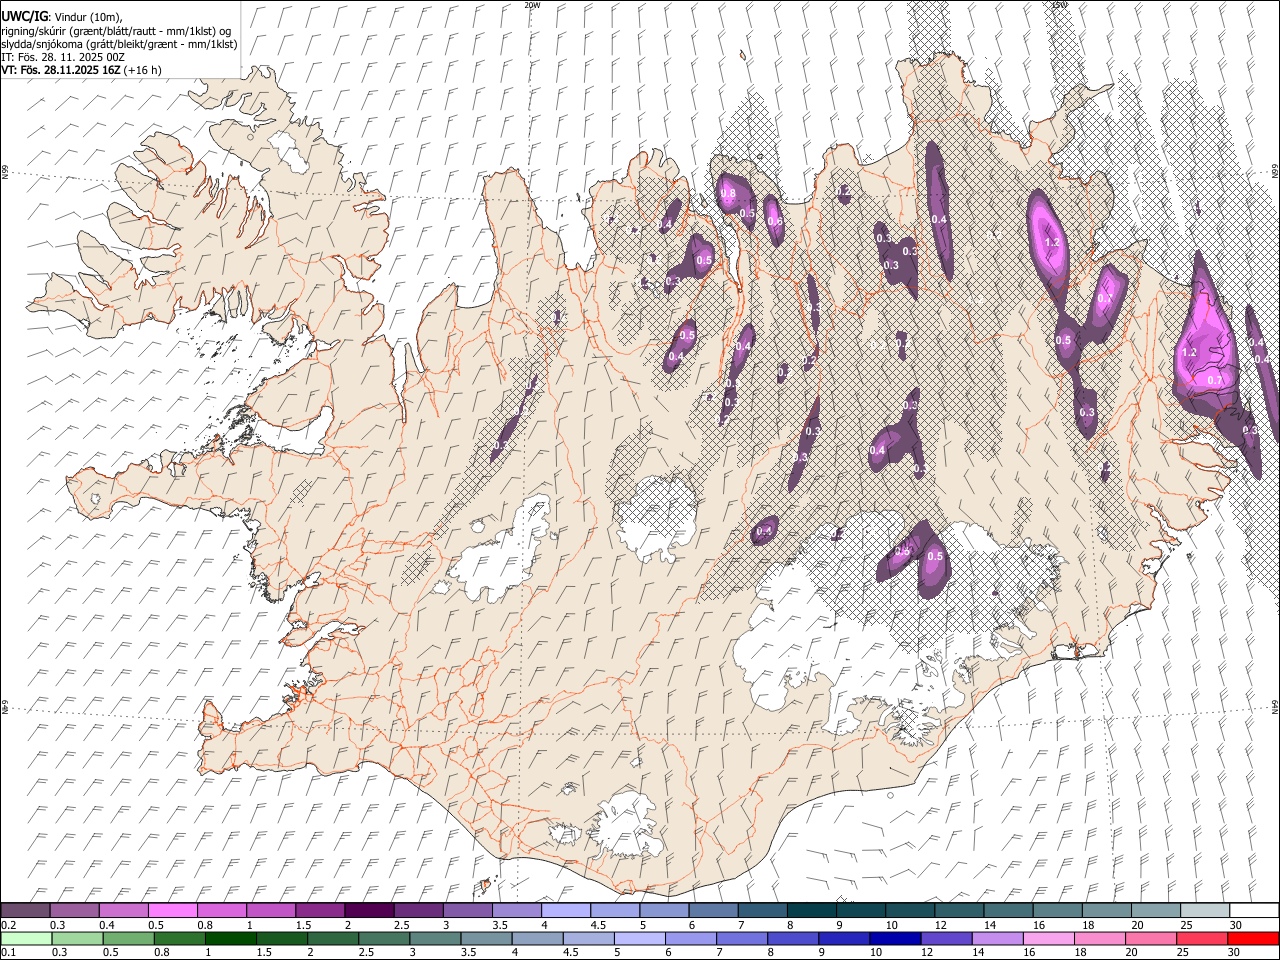Click the 0.8 snowfall value on the map
The height and width of the screenshot is (960, 1280).
click(x=728, y=193)
